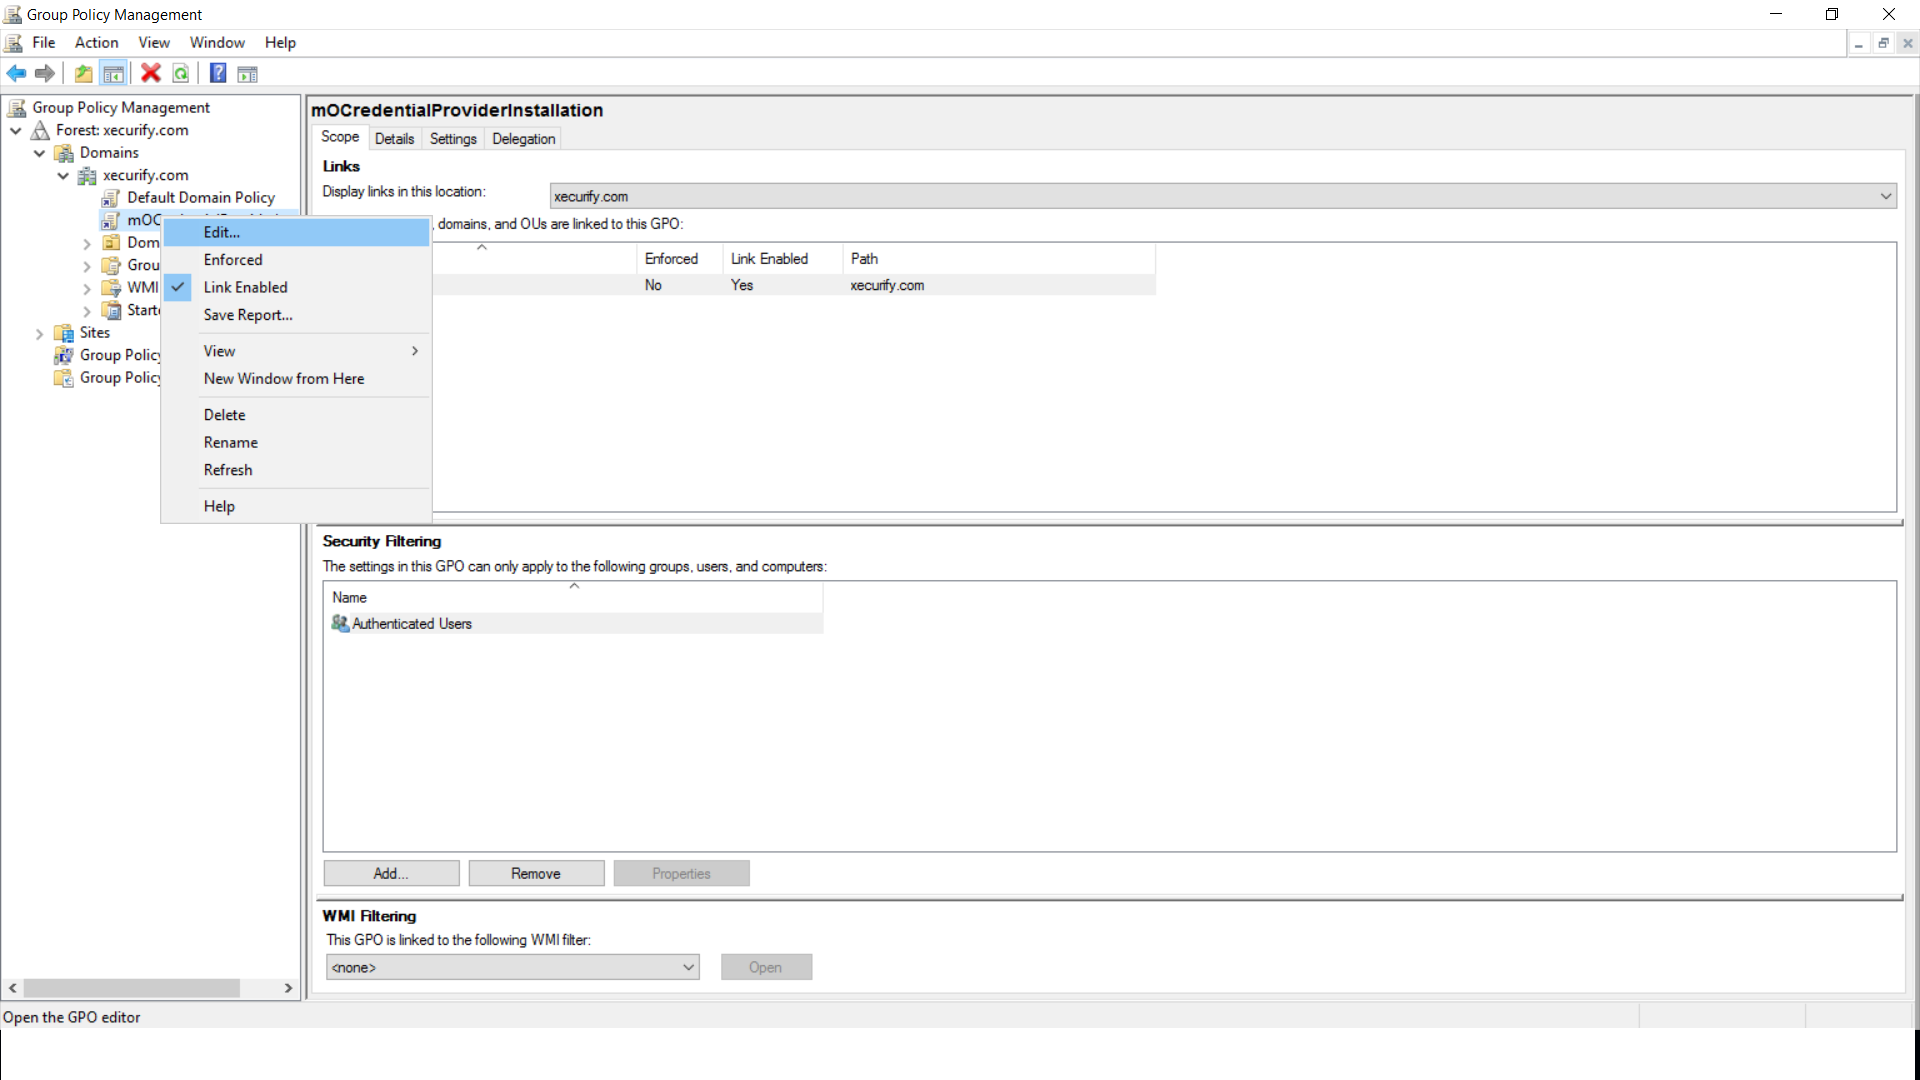Select the Default Domain Policy tree item

pos(201,198)
